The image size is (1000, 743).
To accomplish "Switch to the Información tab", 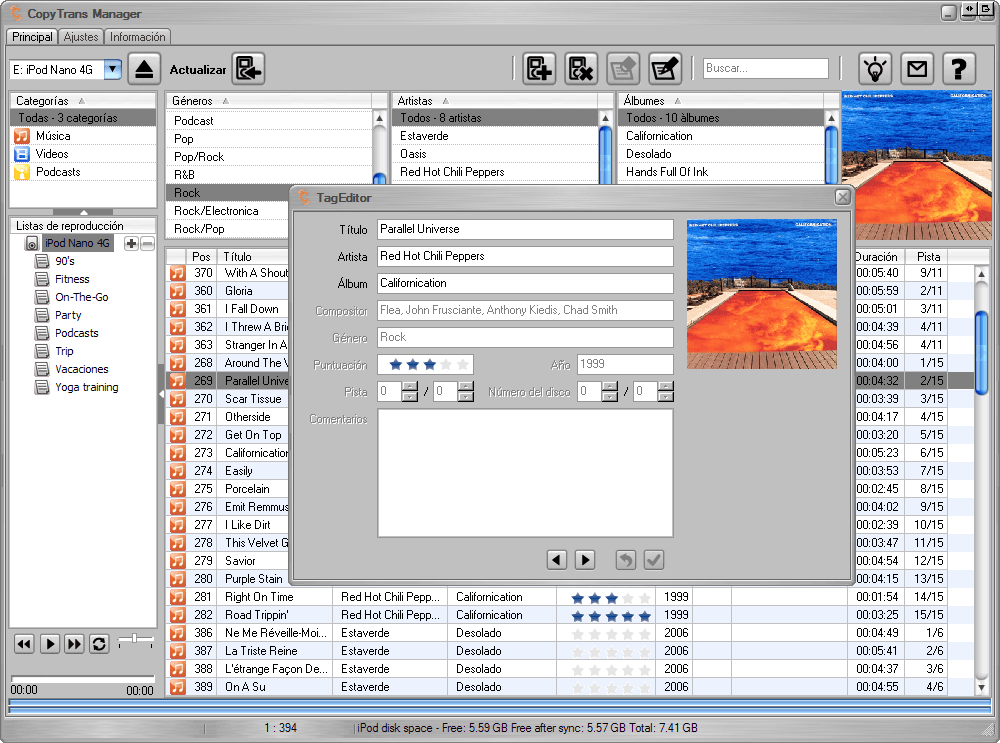I will point(137,37).
